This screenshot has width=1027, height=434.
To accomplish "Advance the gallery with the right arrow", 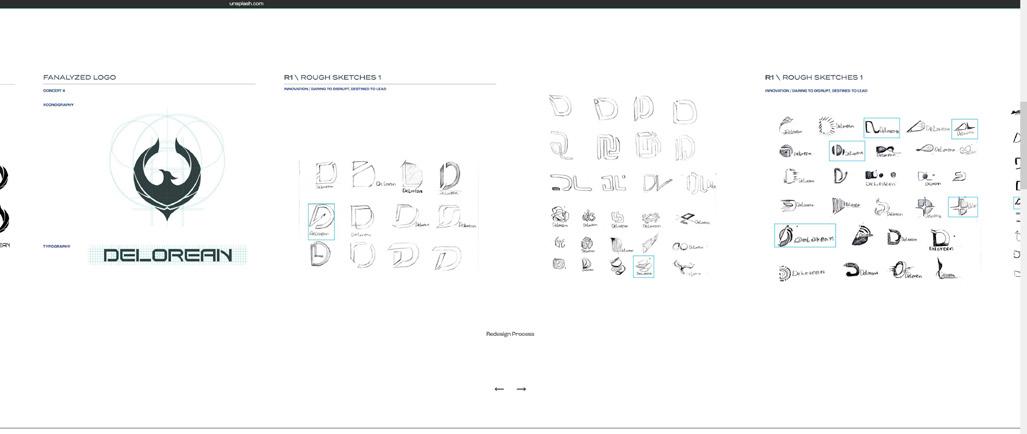I will (521, 389).
